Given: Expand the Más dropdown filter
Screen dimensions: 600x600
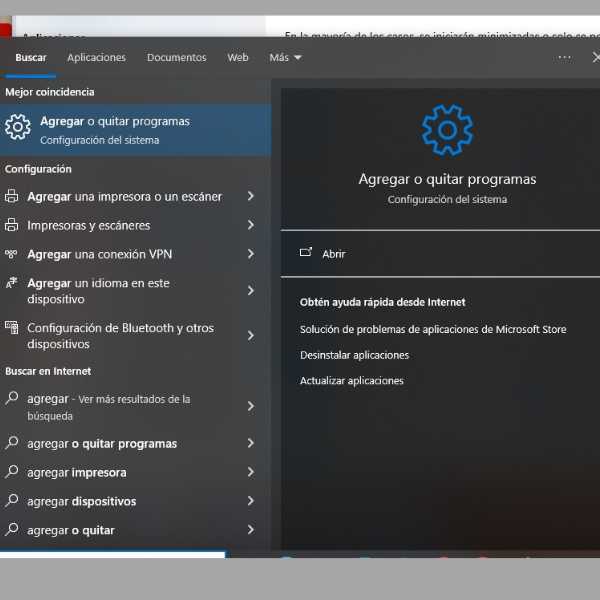Looking at the screenshot, I should click(x=285, y=58).
